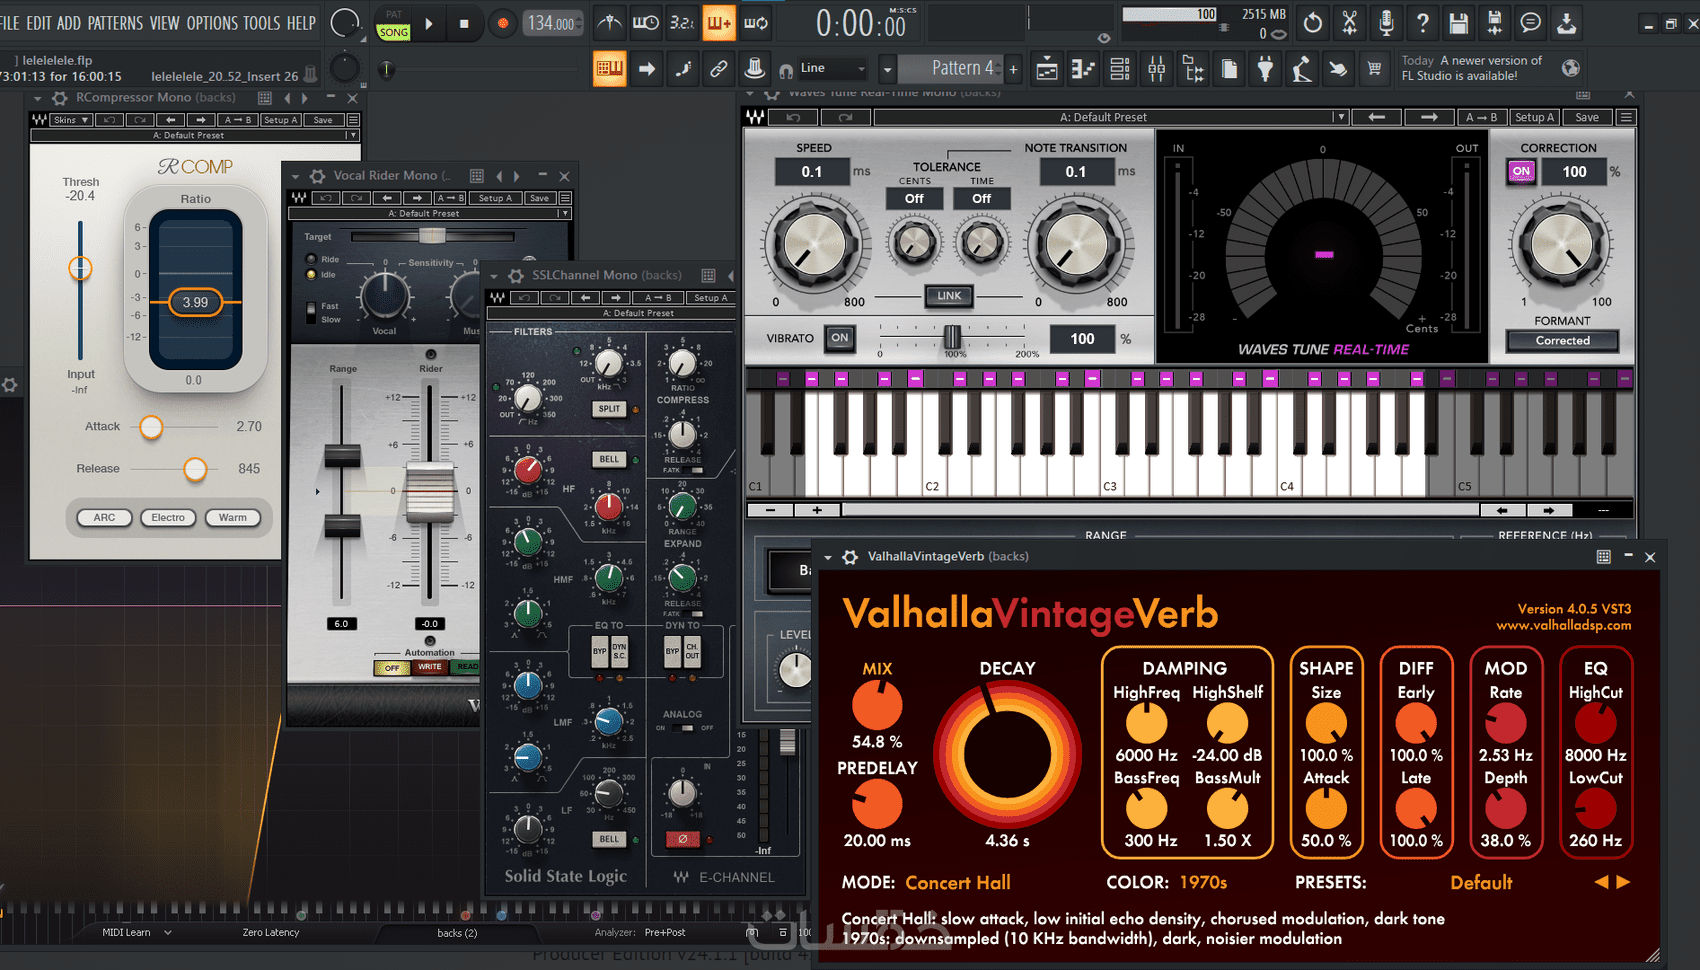Toggle the VIBRATO ON button
This screenshot has width=1700, height=970.
[x=839, y=338]
